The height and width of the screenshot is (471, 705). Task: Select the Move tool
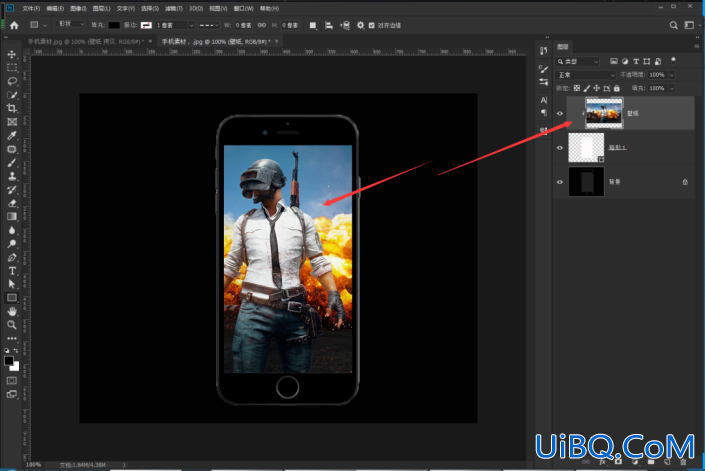tap(12, 54)
